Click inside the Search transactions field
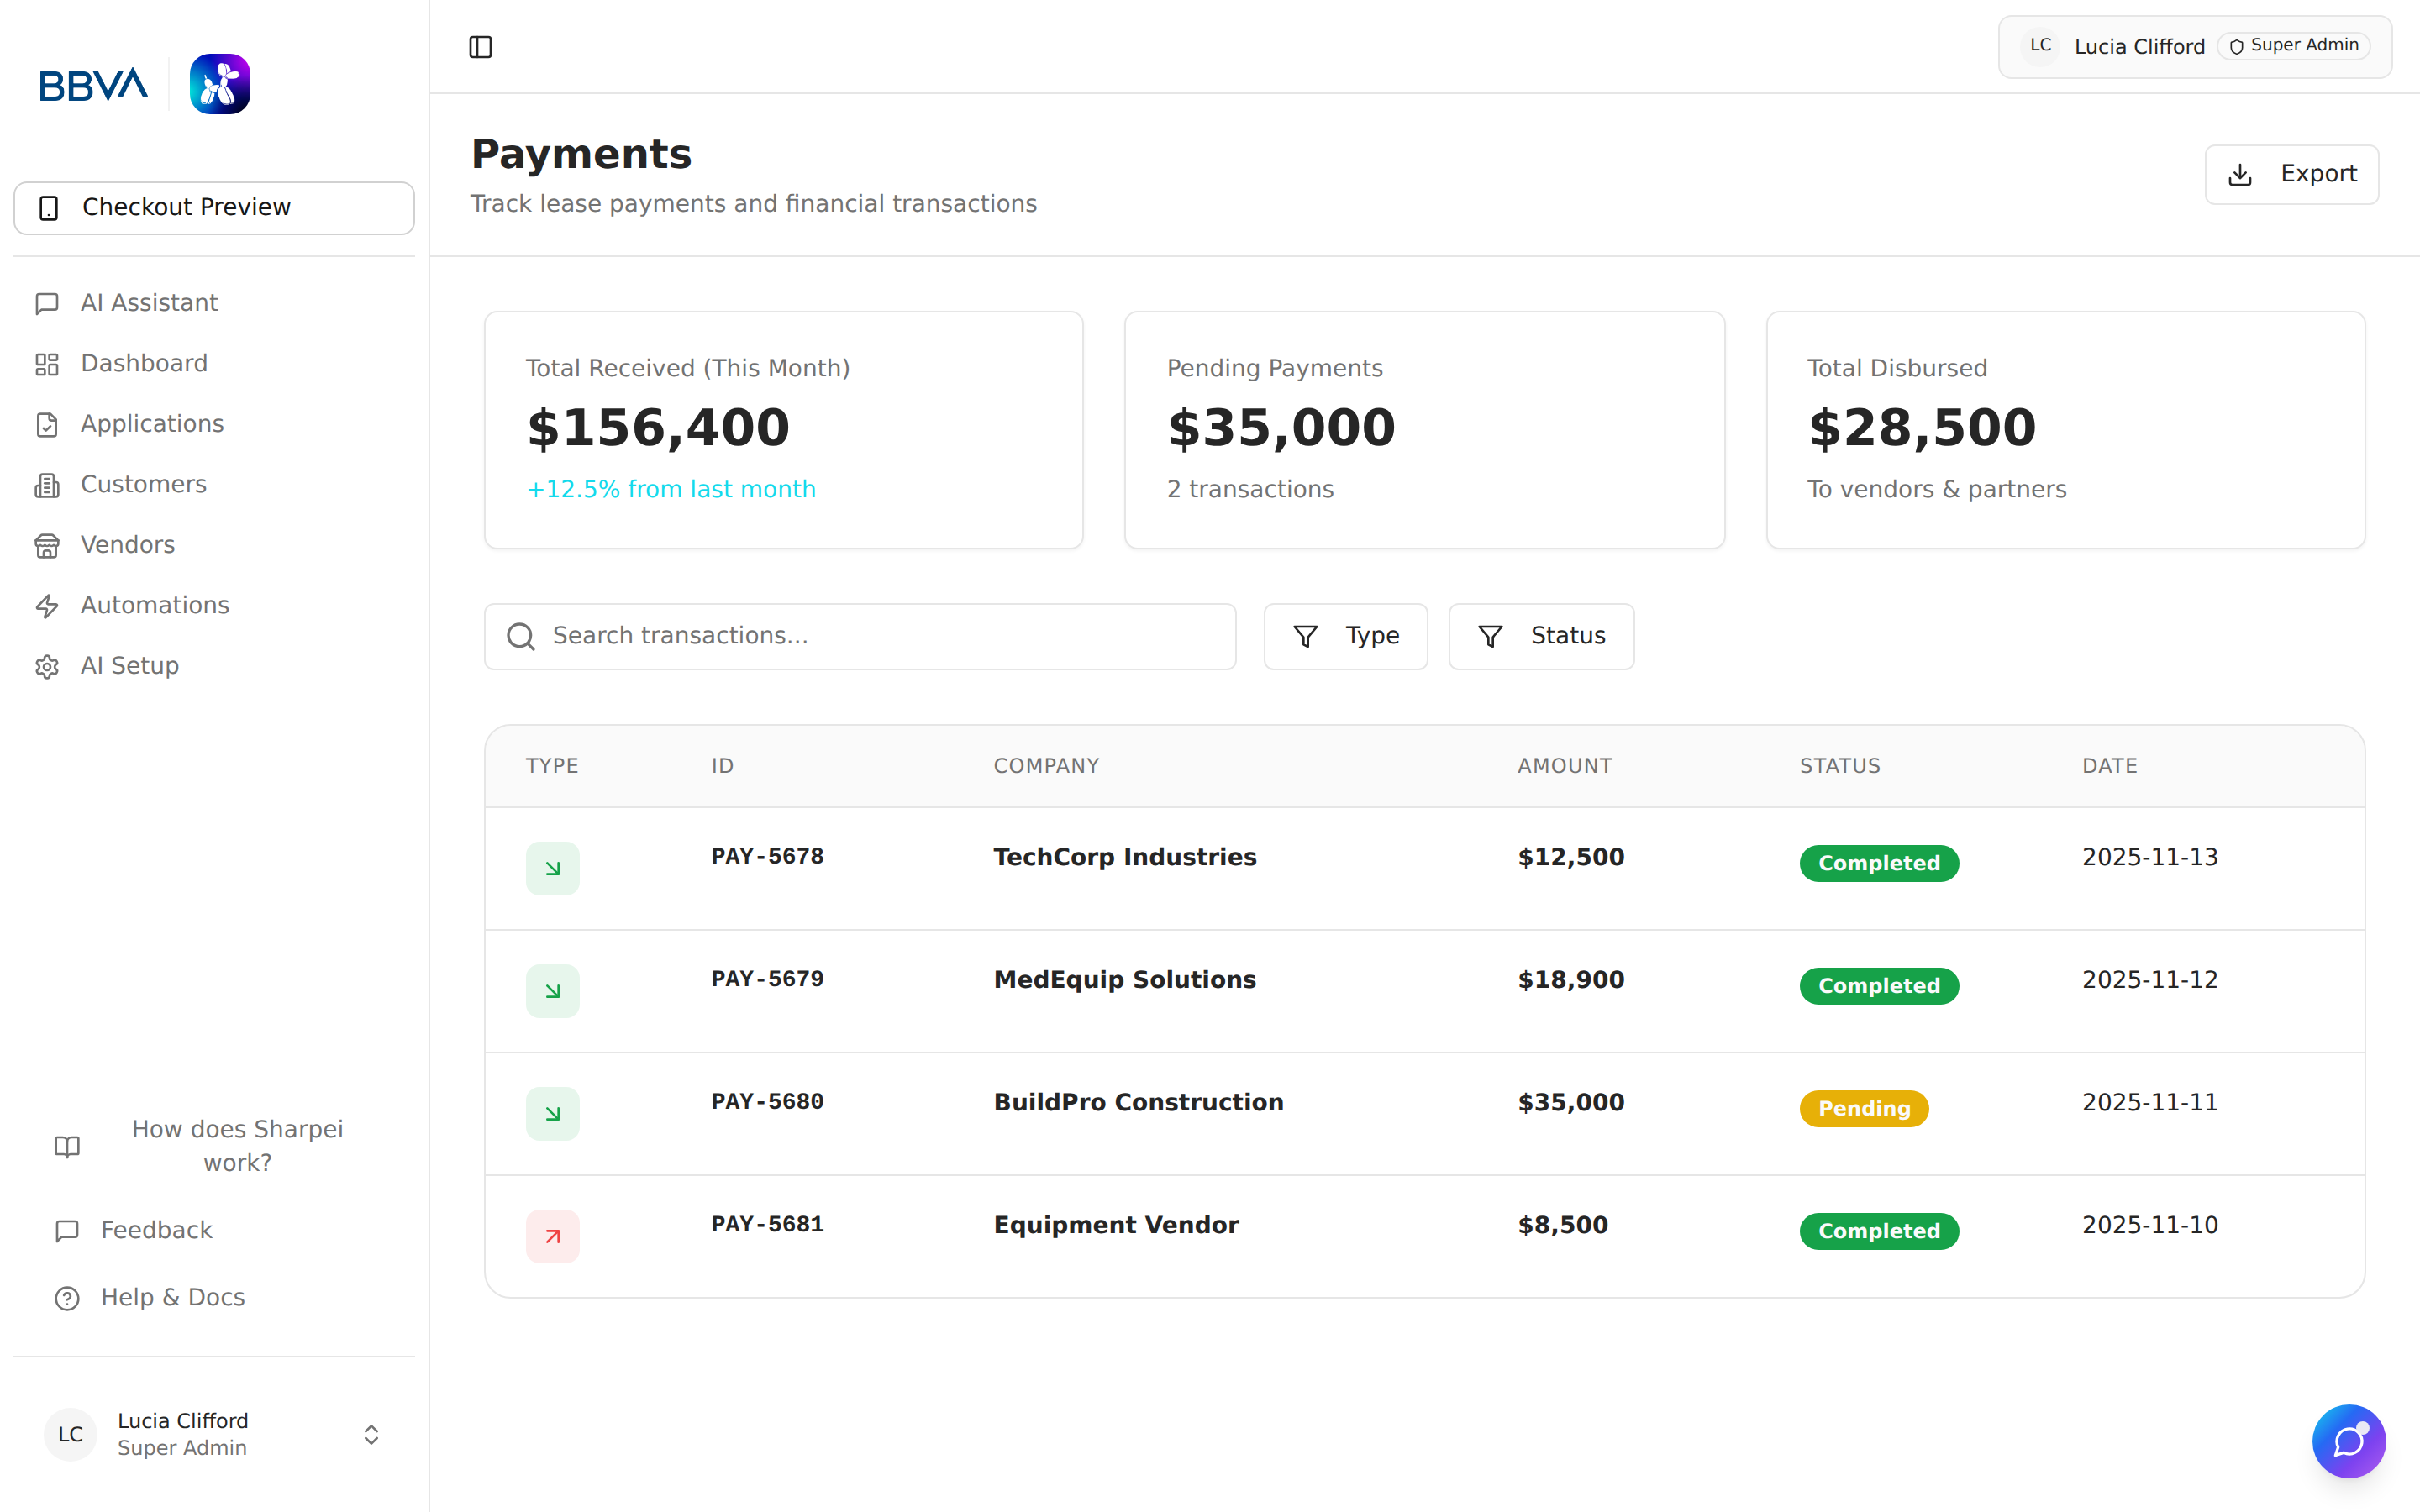Screen dimensions: 2420x1512 point(860,636)
